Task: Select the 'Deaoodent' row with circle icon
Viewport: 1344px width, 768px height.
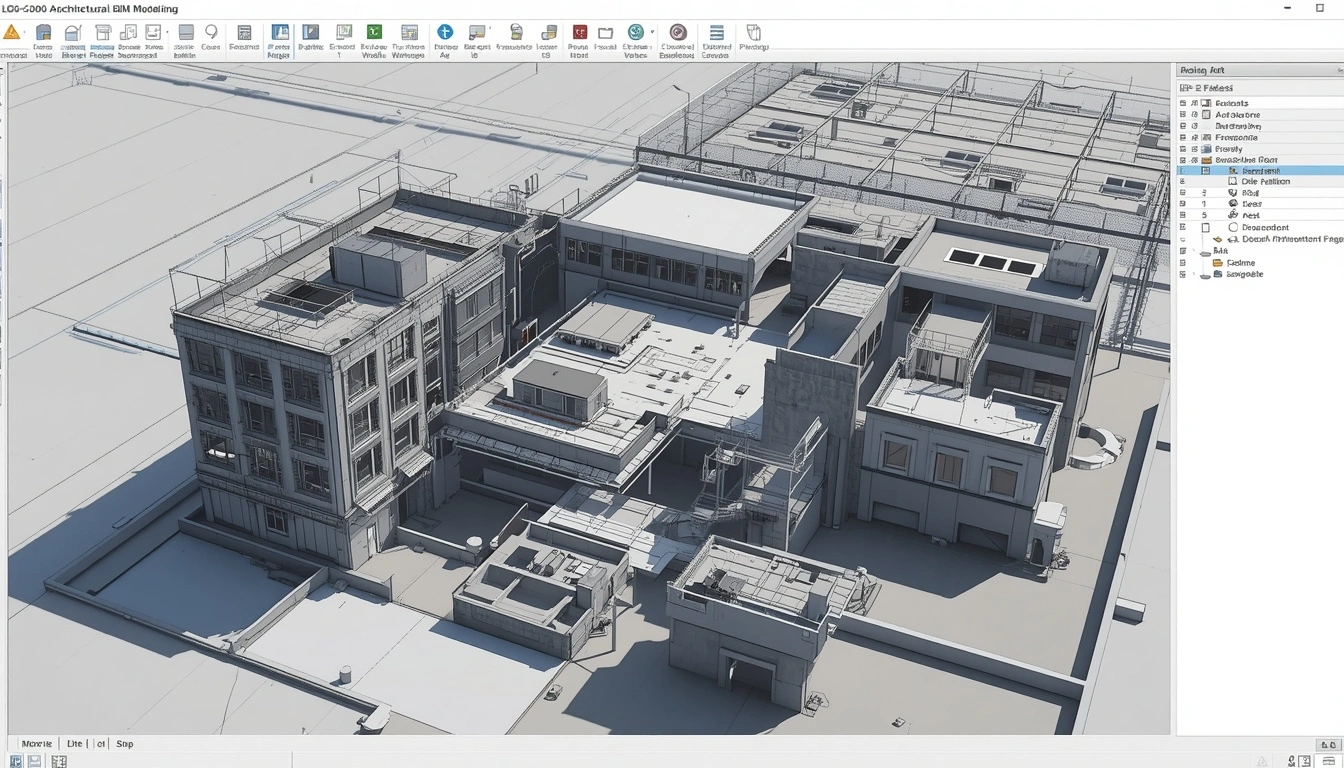Action: point(1261,228)
